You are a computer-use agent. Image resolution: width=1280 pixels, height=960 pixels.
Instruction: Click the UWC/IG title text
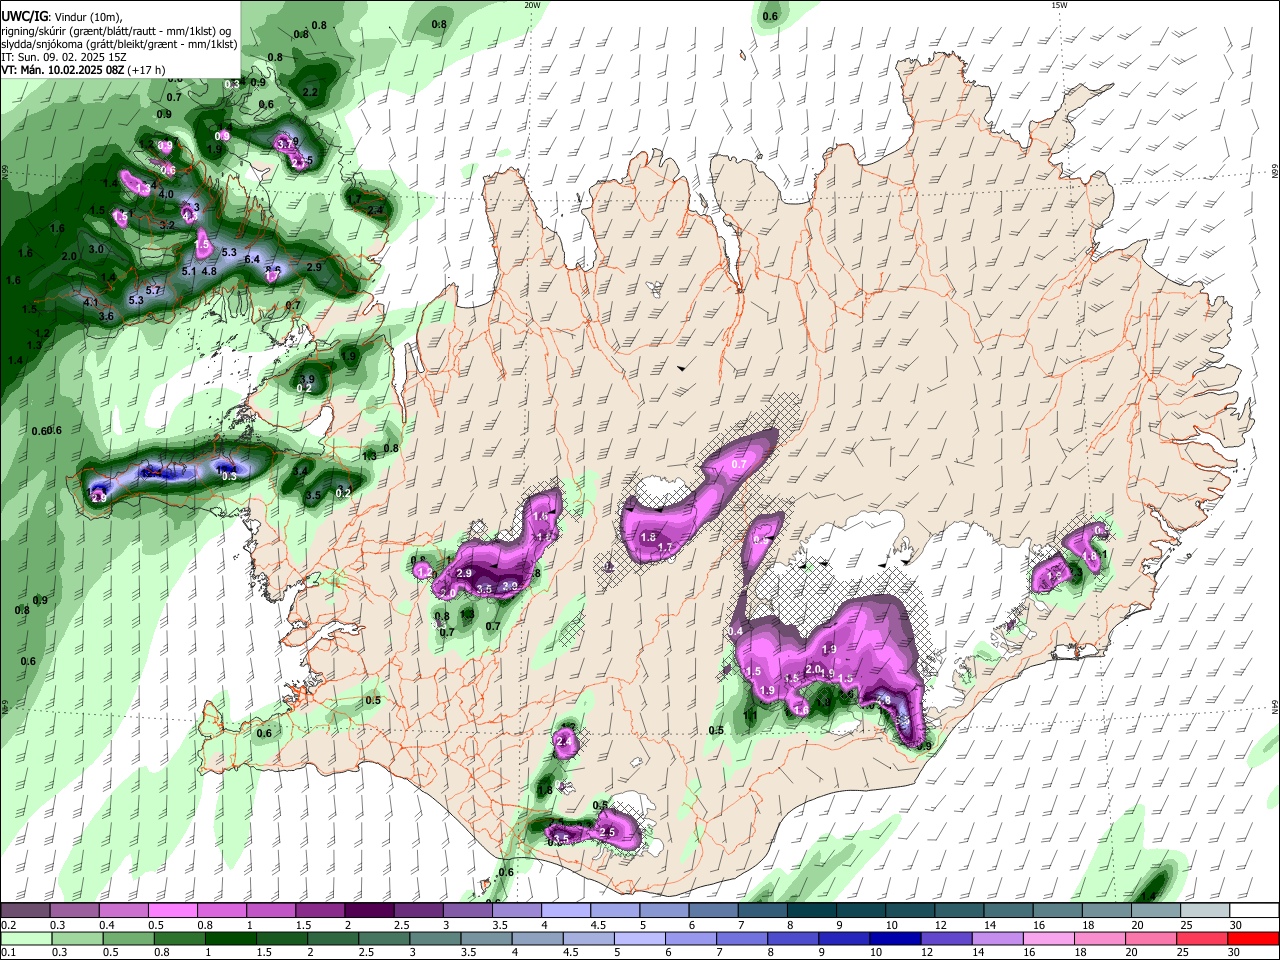tap(24, 16)
